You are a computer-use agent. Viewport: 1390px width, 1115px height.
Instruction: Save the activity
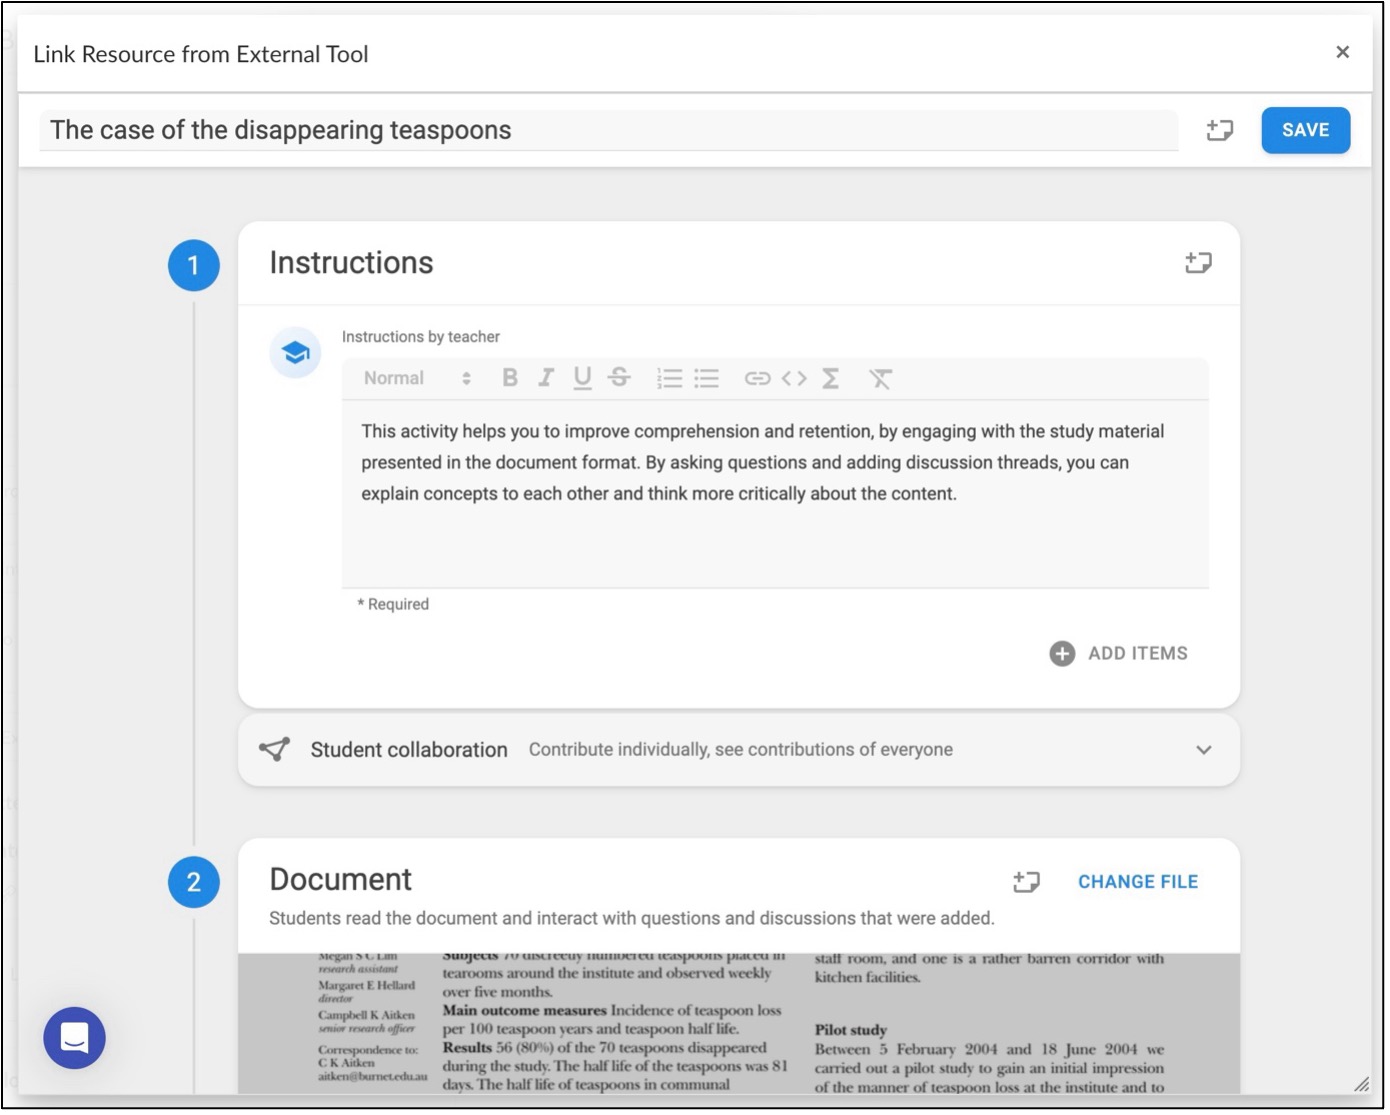click(x=1306, y=130)
